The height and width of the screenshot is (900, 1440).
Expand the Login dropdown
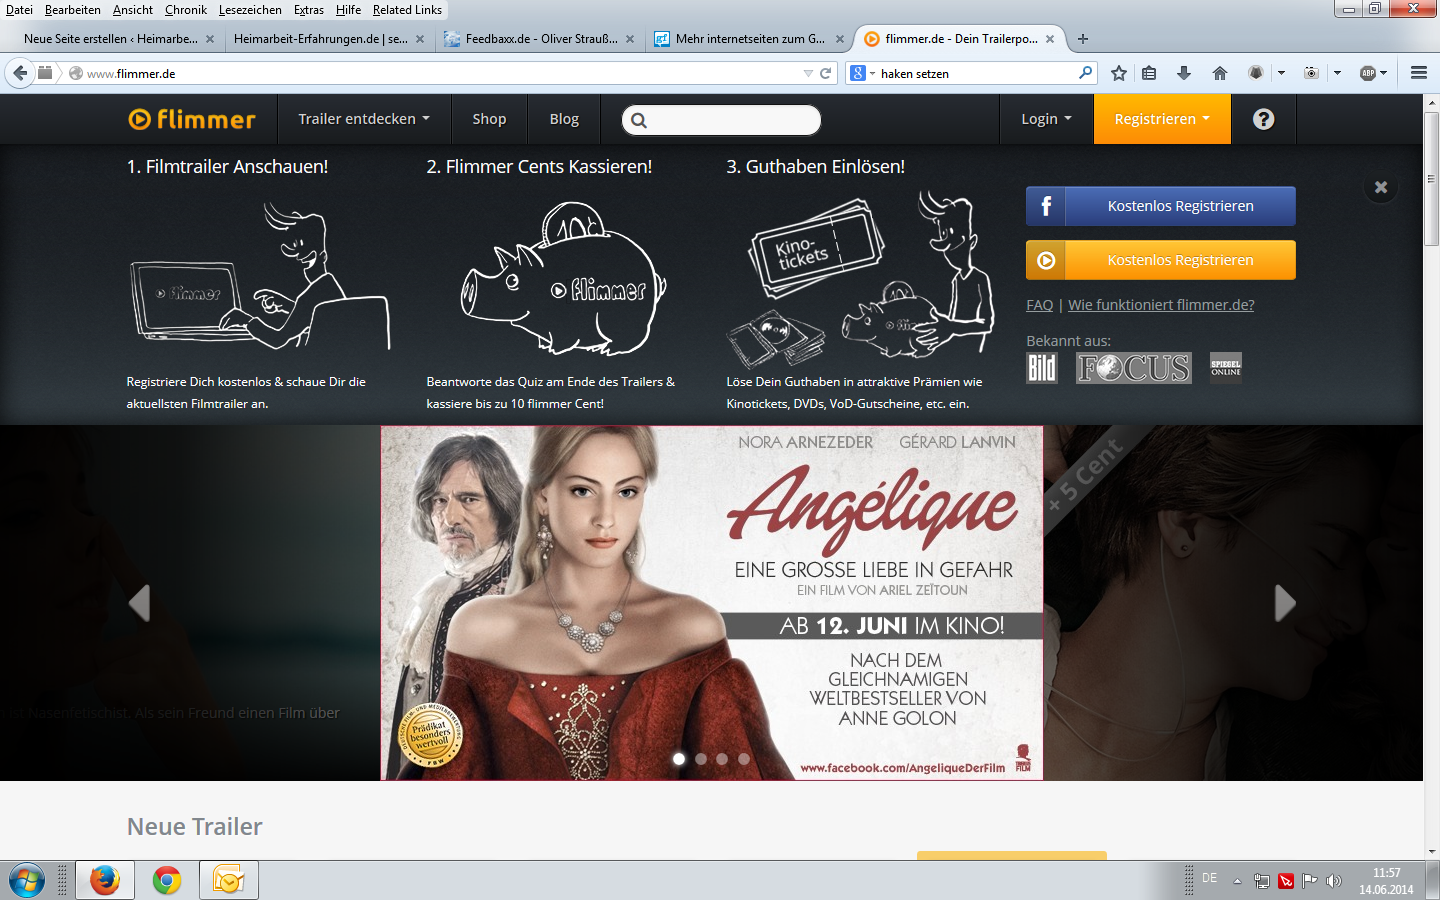1046,119
